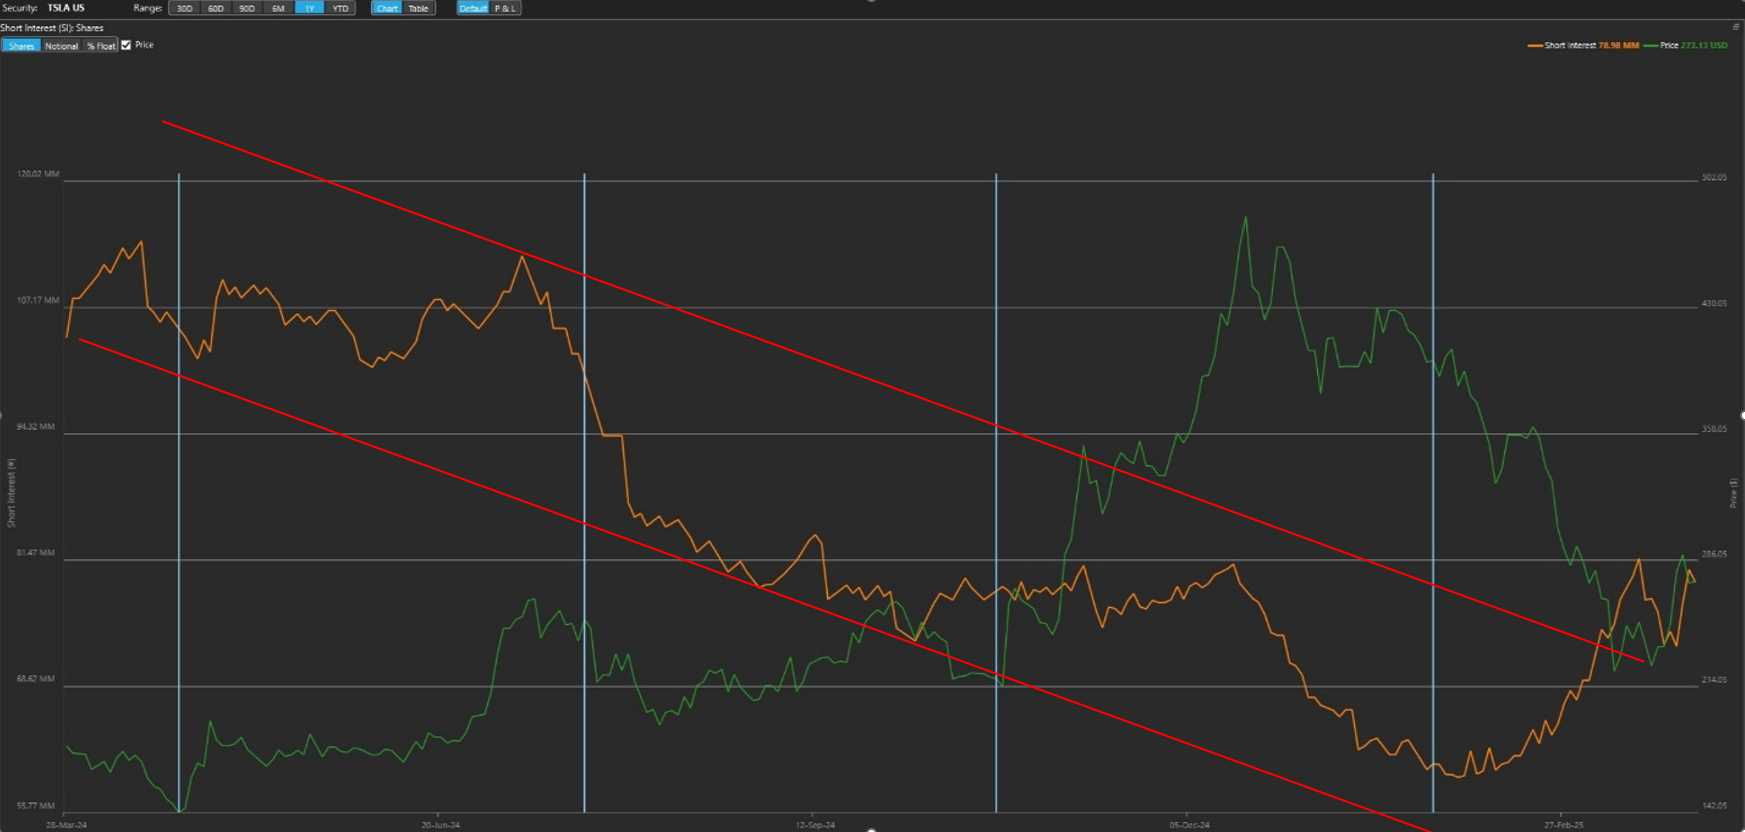Click the 05-Dec-24 date axis label
The height and width of the screenshot is (832, 1745).
(1190, 825)
